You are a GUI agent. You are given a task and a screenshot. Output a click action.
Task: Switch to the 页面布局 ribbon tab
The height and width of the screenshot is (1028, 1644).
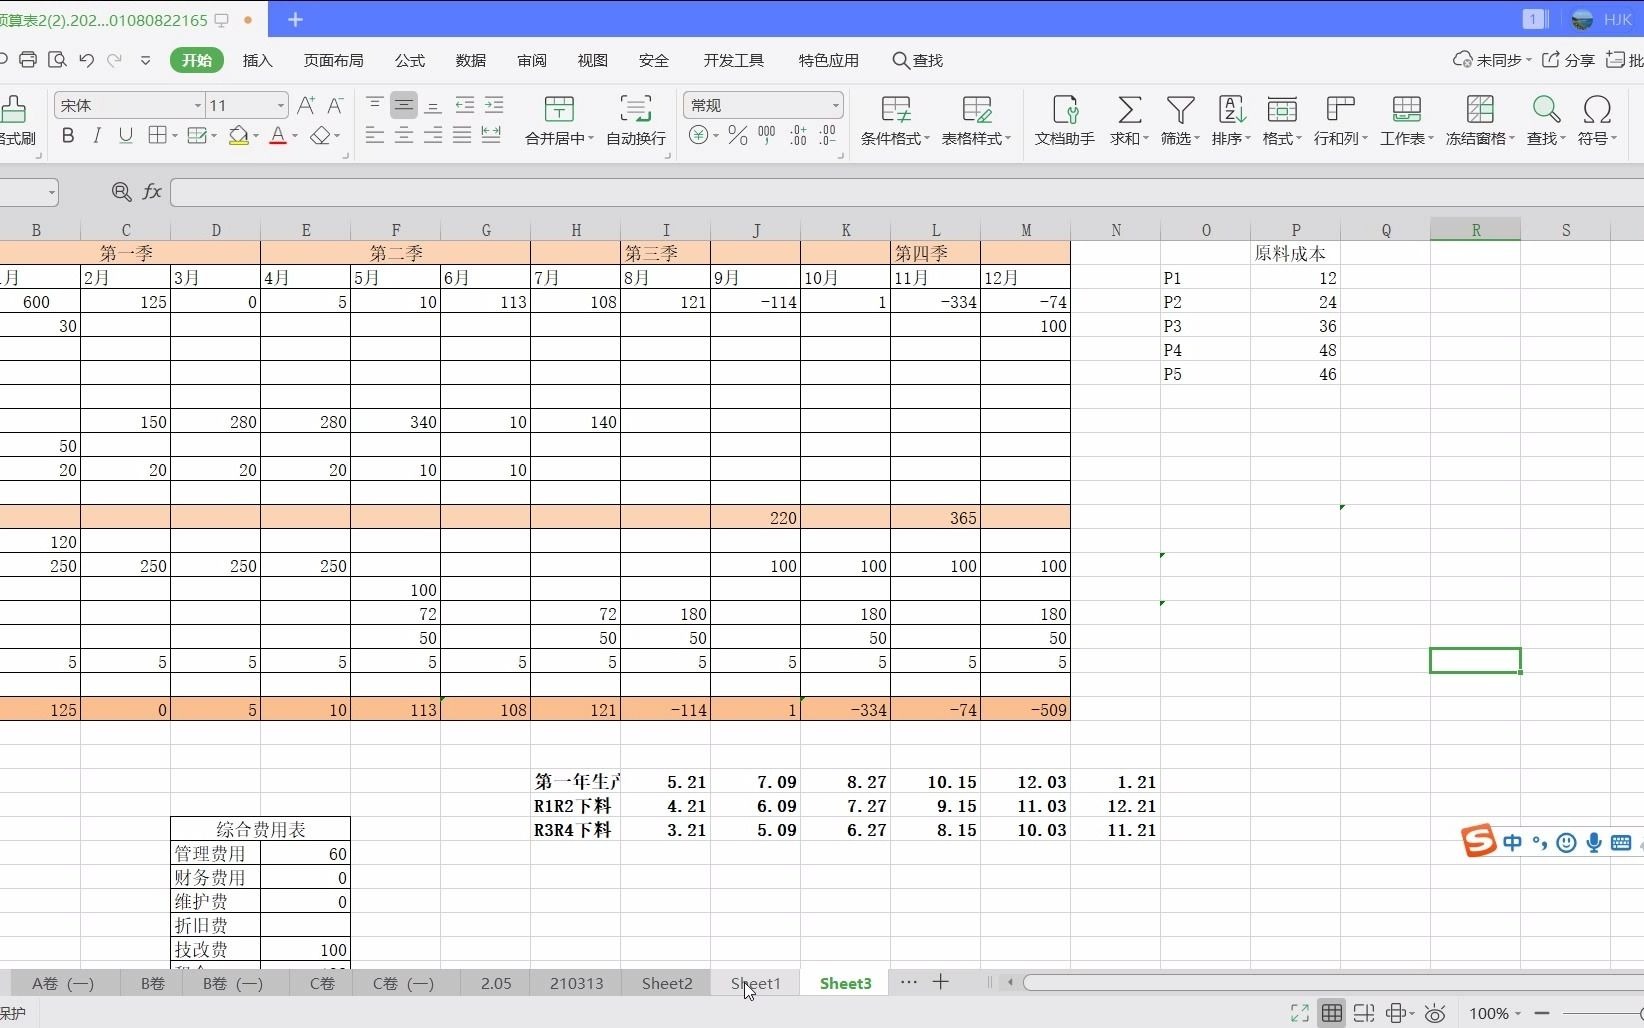[x=333, y=60]
